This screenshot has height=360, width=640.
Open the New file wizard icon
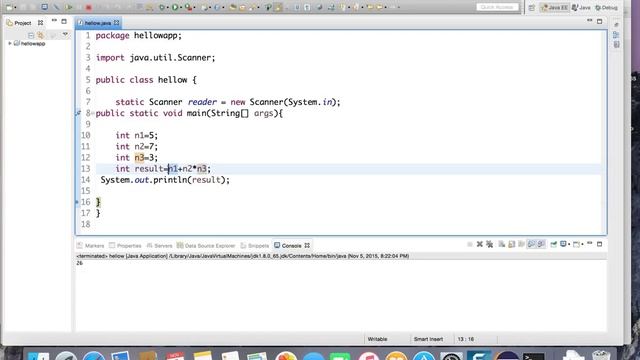pyautogui.click(x=9, y=7)
